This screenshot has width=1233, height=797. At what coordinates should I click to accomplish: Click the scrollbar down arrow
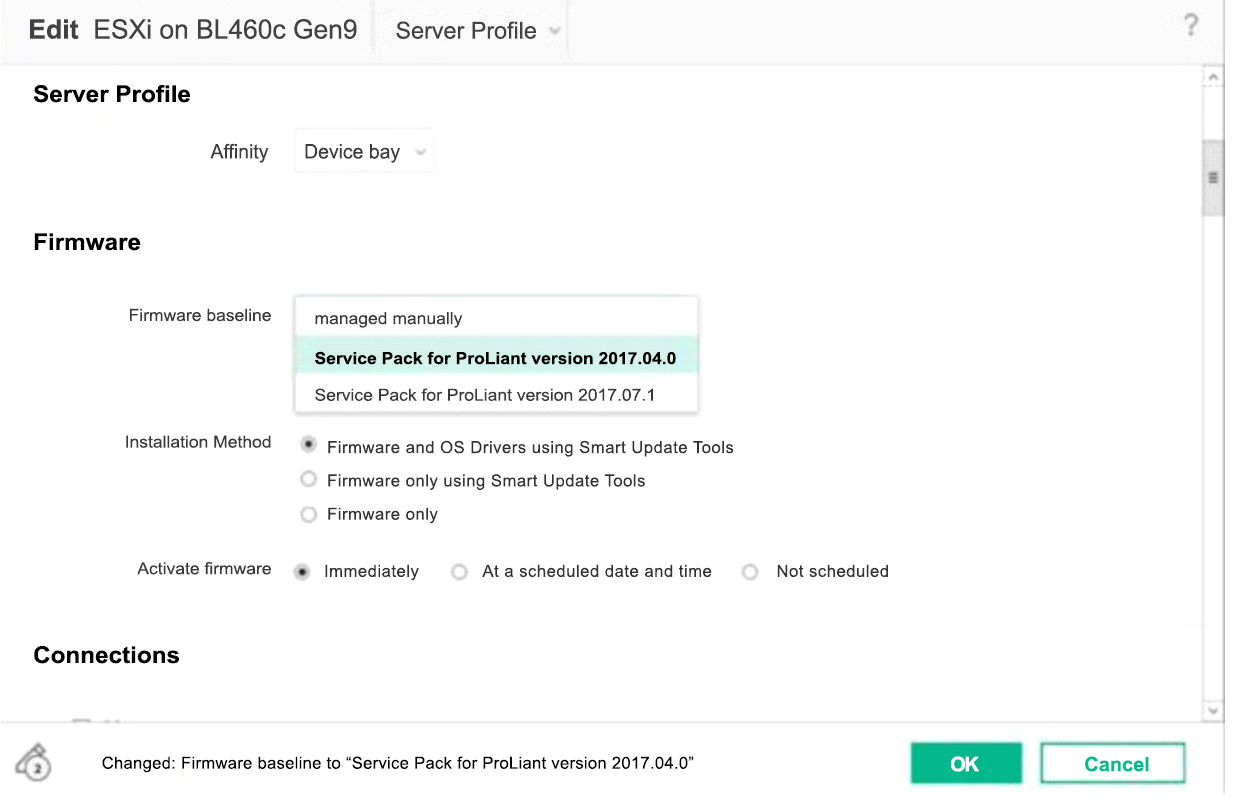(1213, 710)
